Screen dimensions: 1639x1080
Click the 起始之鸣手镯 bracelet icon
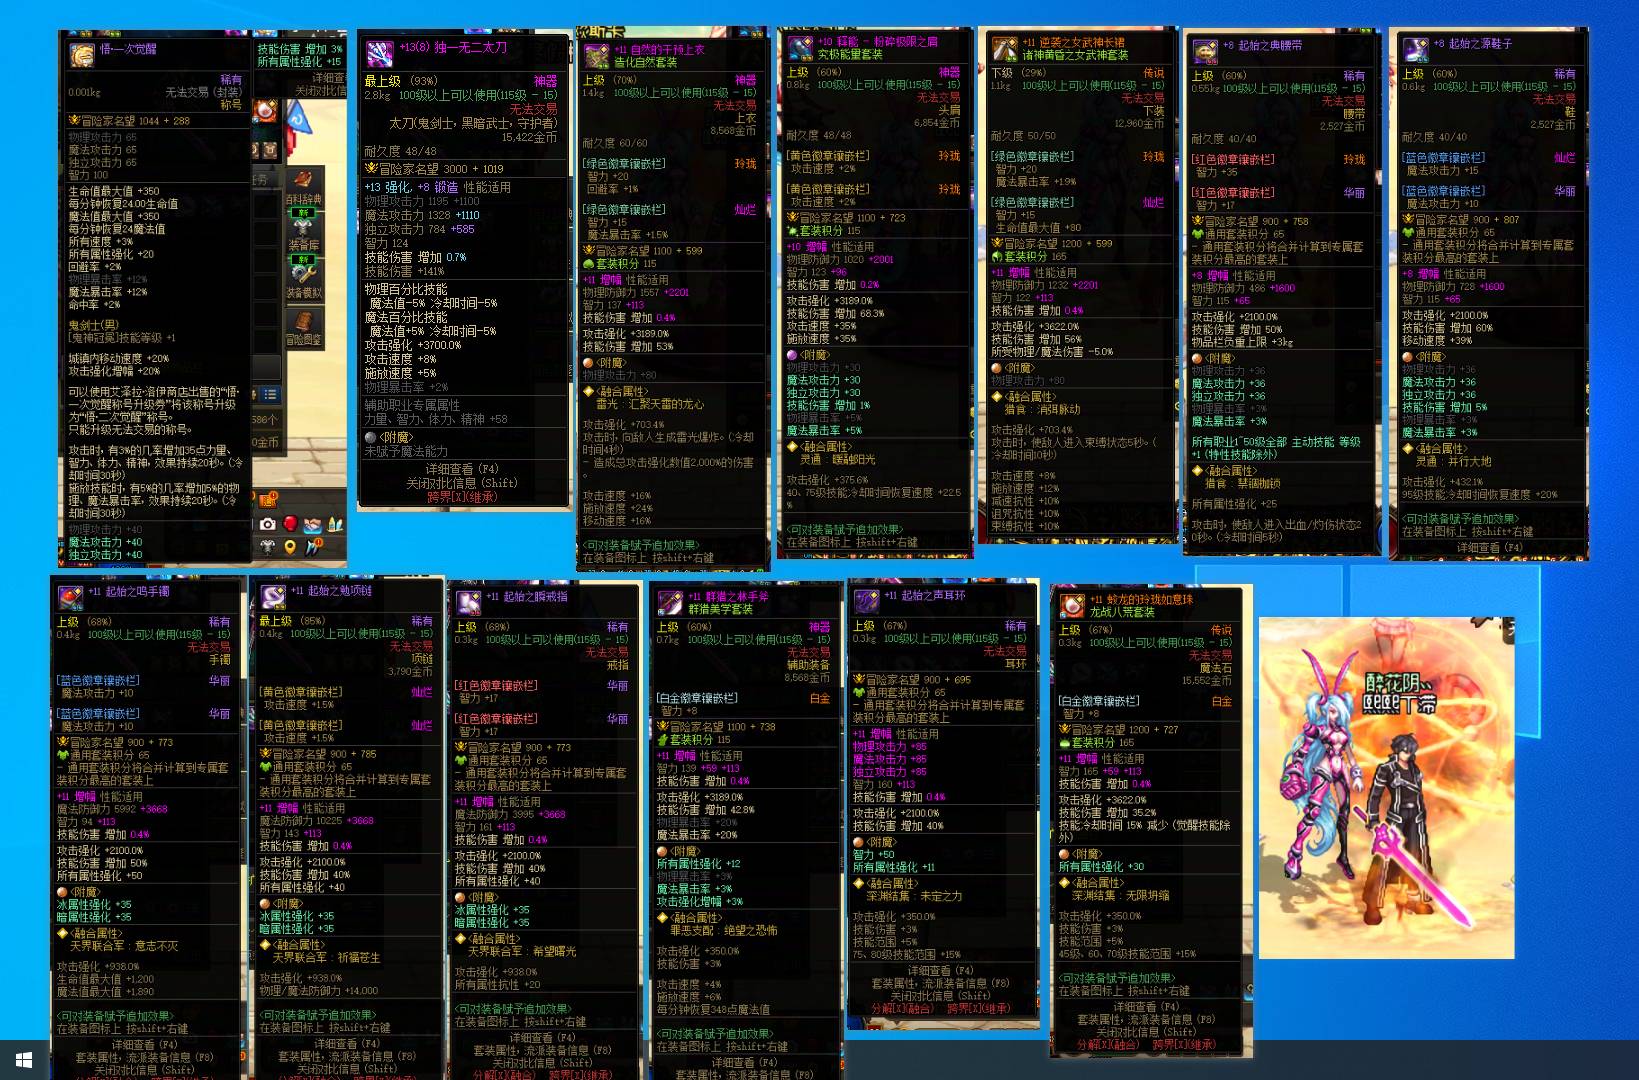[70, 597]
